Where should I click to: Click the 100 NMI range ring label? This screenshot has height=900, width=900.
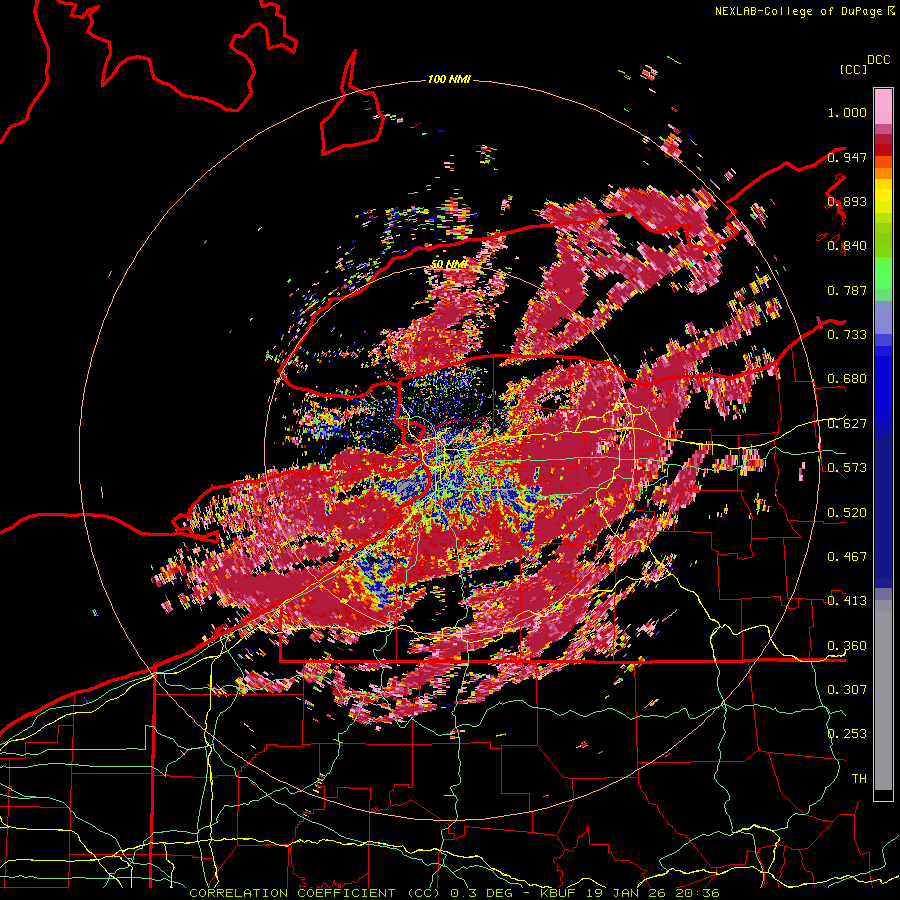(449, 79)
